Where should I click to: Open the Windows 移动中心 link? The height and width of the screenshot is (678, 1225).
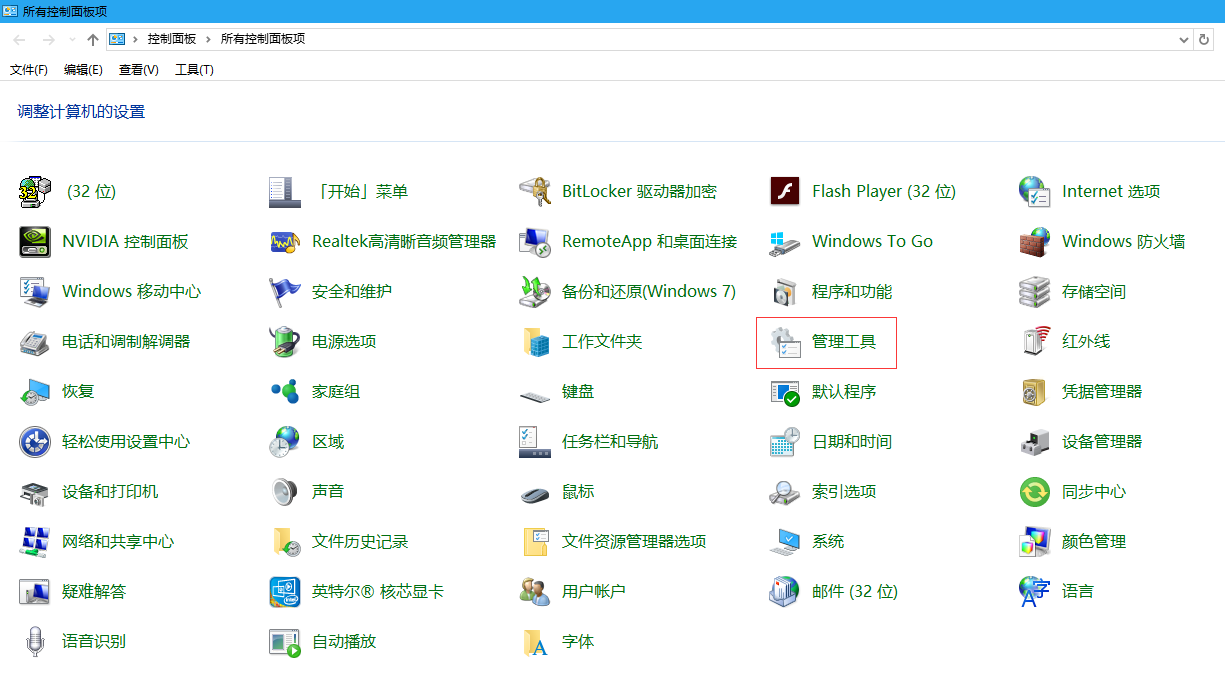pos(131,291)
